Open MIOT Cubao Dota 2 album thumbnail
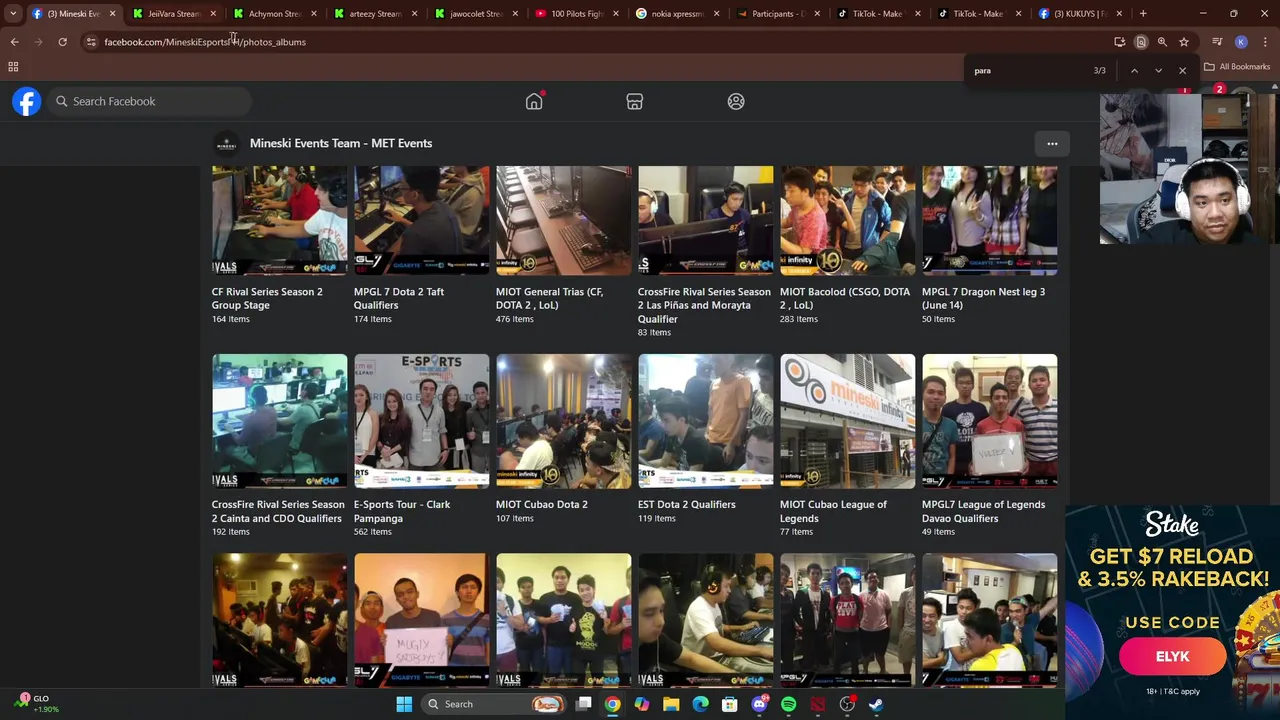This screenshot has width=1280, height=720. pos(563,421)
